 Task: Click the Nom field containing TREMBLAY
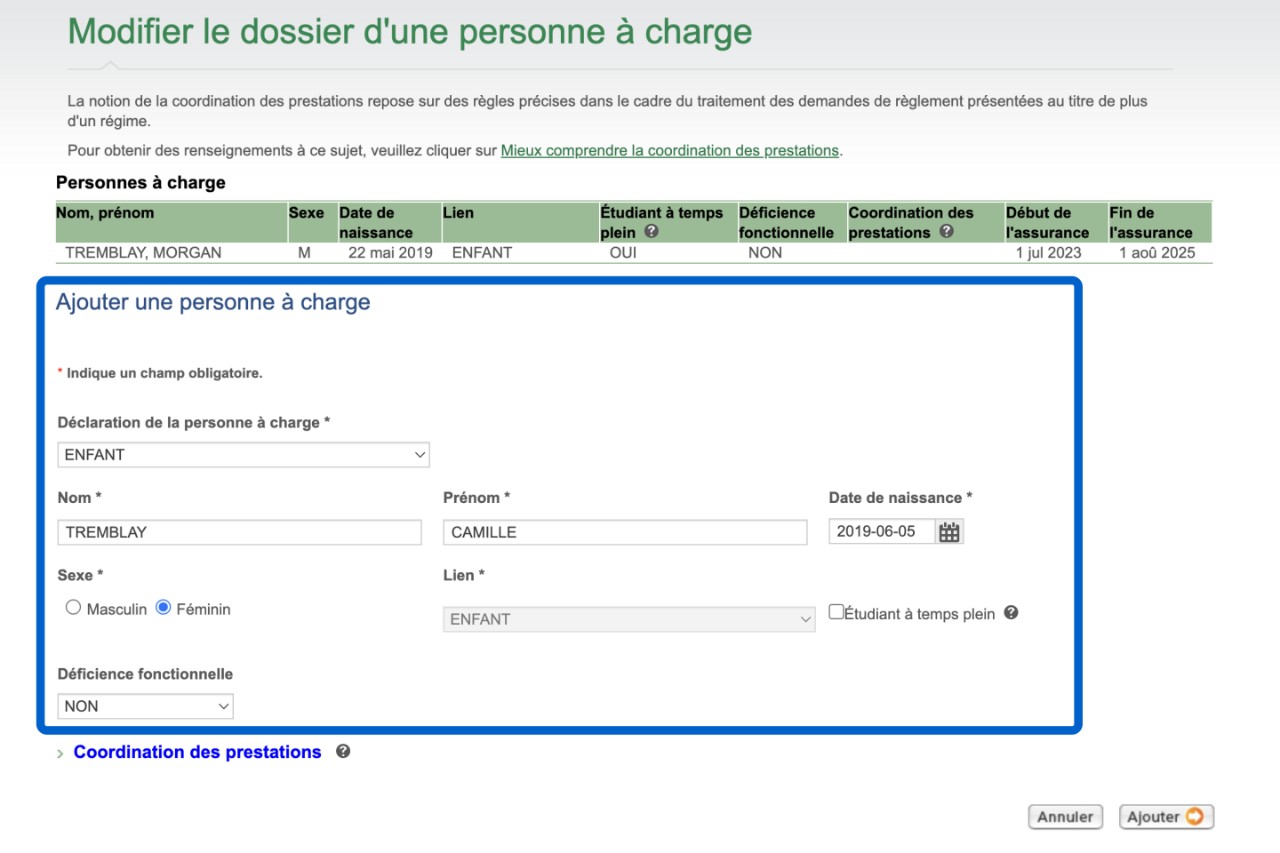pos(240,532)
